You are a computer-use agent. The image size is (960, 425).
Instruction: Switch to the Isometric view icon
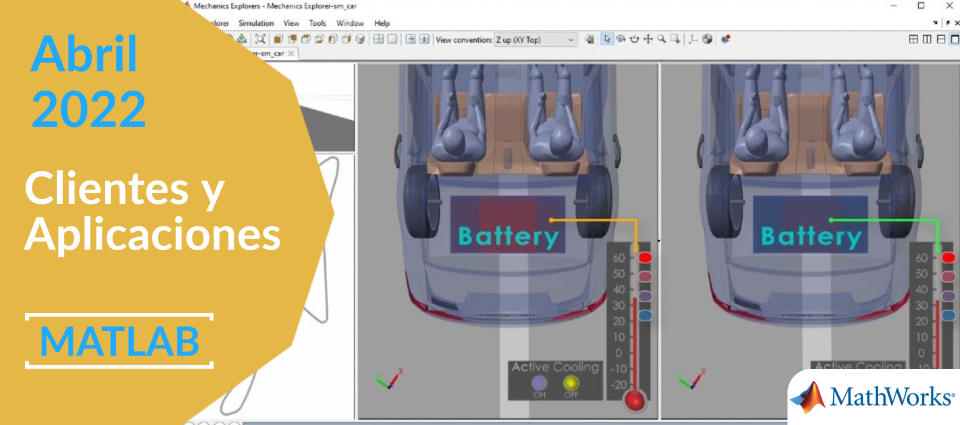coord(360,39)
